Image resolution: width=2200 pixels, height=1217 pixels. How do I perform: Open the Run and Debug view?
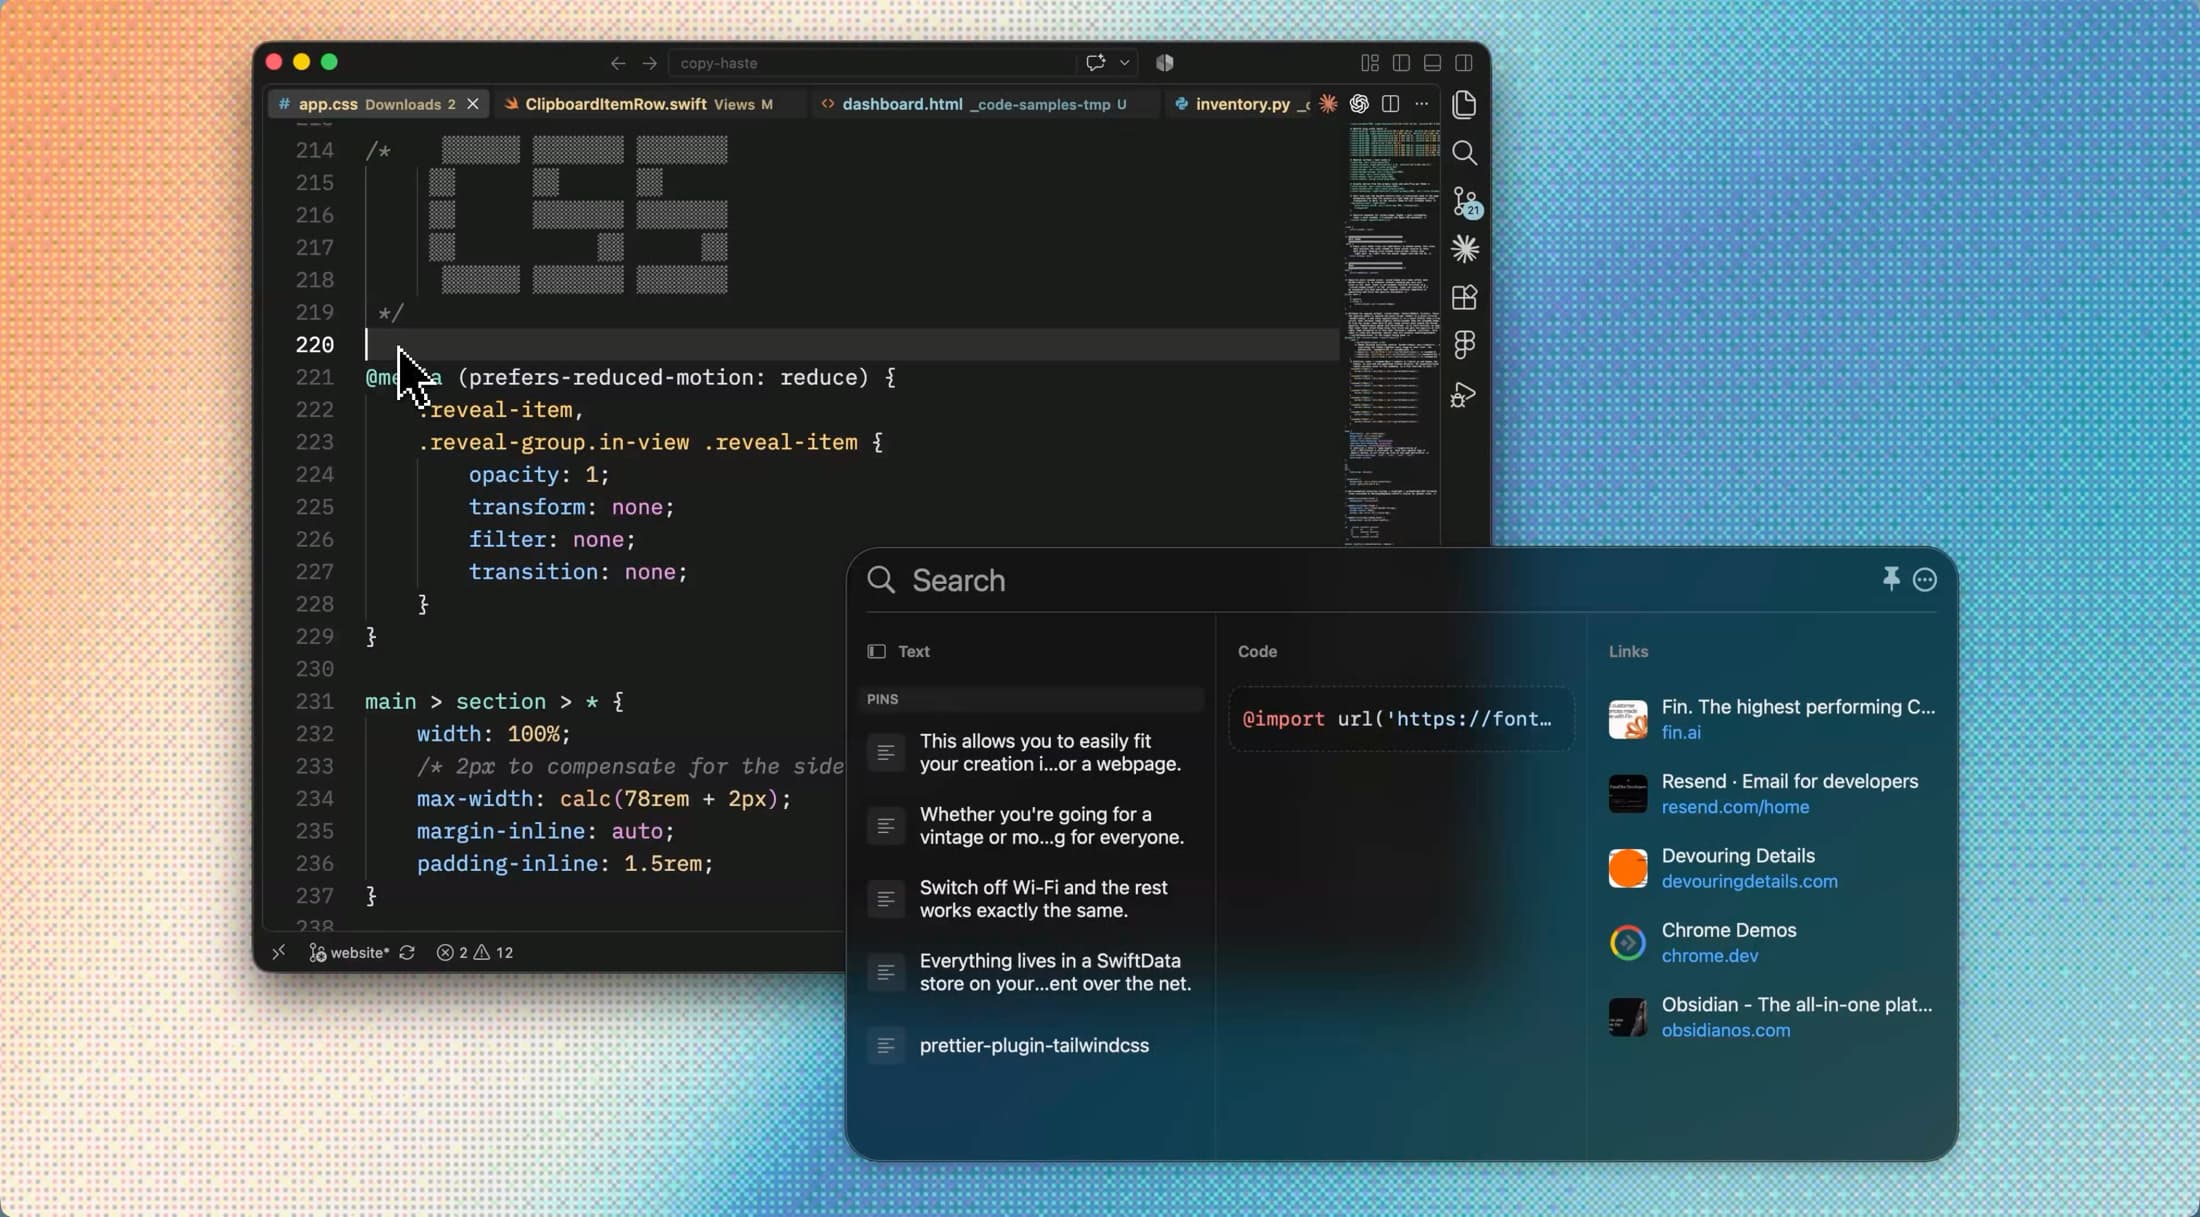click(x=1463, y=395)
